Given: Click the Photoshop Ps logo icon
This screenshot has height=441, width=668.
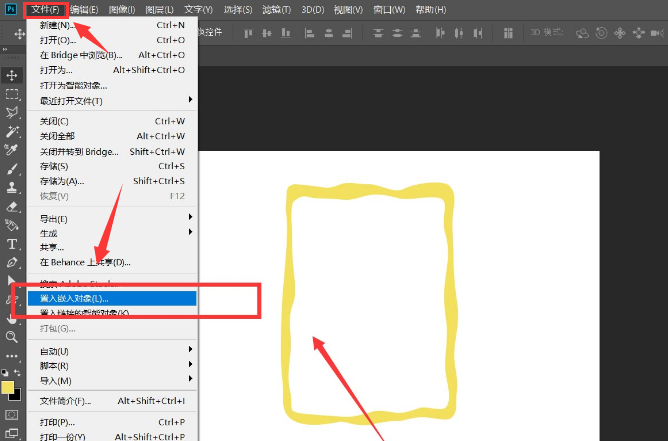Looking at the screenshot, I should pyautogui.click(x=11, y=9).
